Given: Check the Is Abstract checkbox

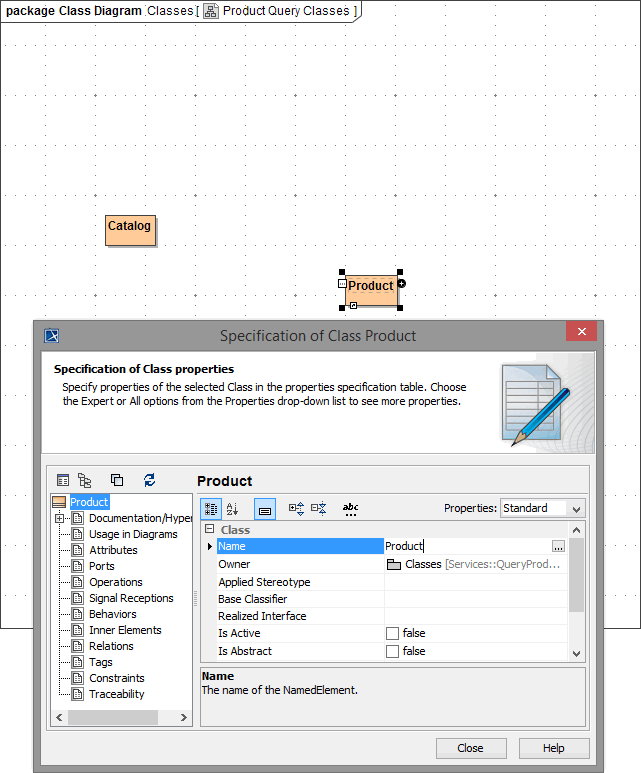Looking at the screenshot, I should tap(393, 651).
